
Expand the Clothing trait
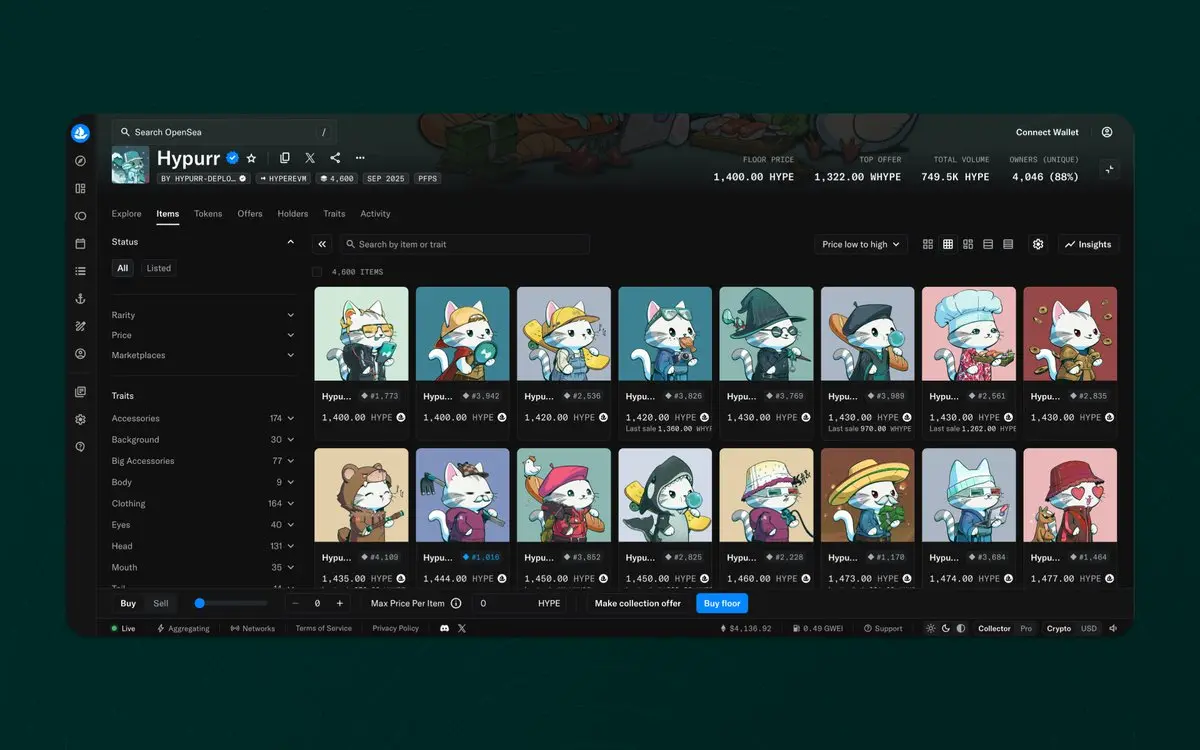click(203, 503)
